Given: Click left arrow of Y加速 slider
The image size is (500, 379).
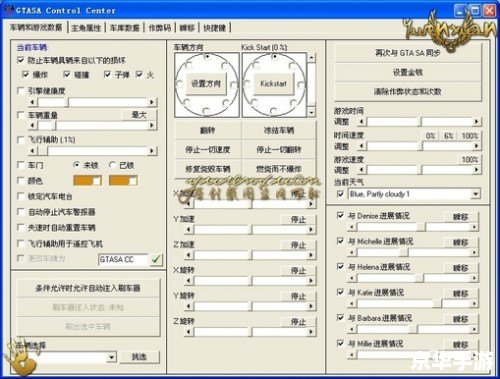Looking at the screenshot, I should point(189,229).
